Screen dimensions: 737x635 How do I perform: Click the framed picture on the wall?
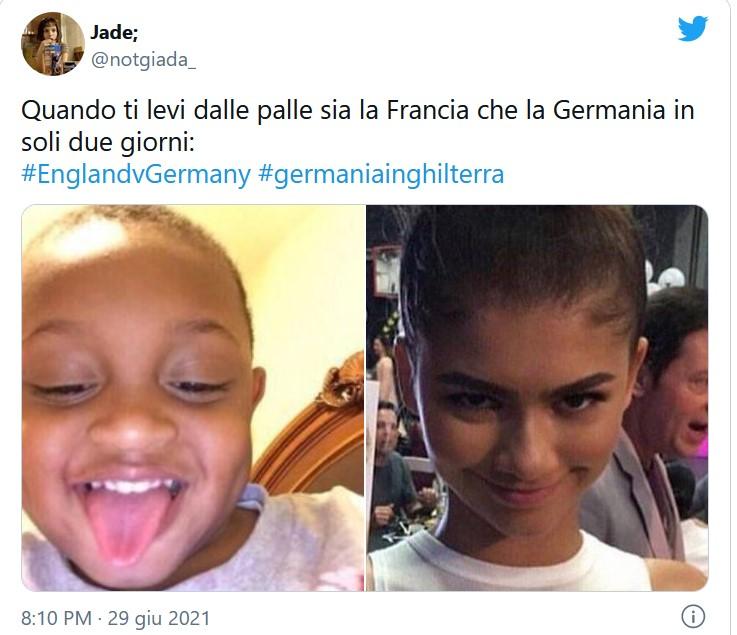coord(385,273)
